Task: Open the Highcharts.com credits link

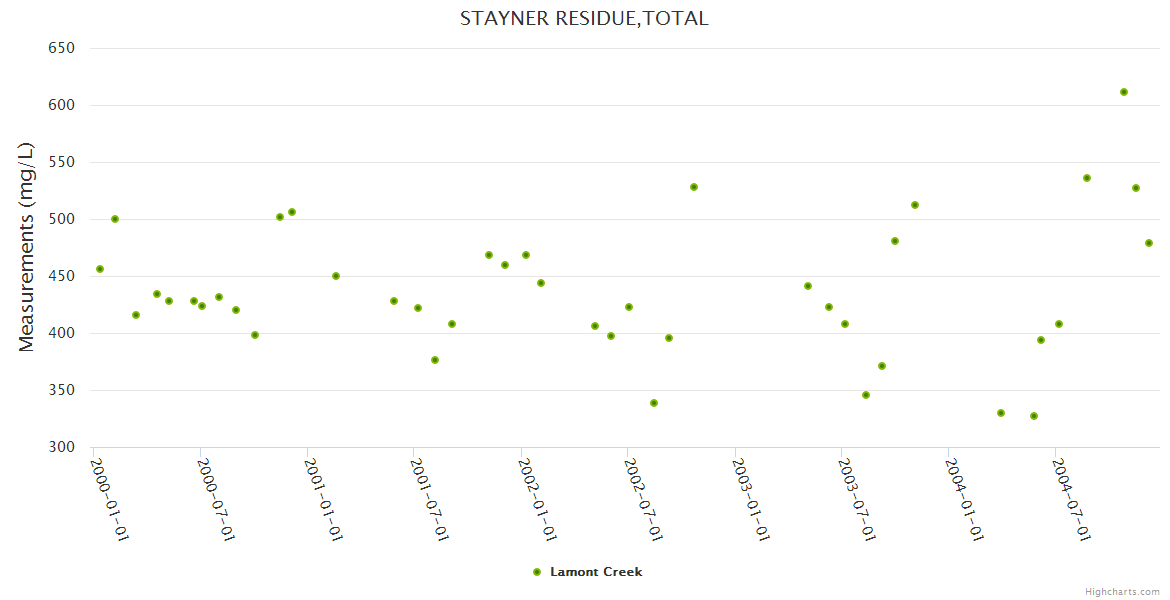Action: [1122, 591]
